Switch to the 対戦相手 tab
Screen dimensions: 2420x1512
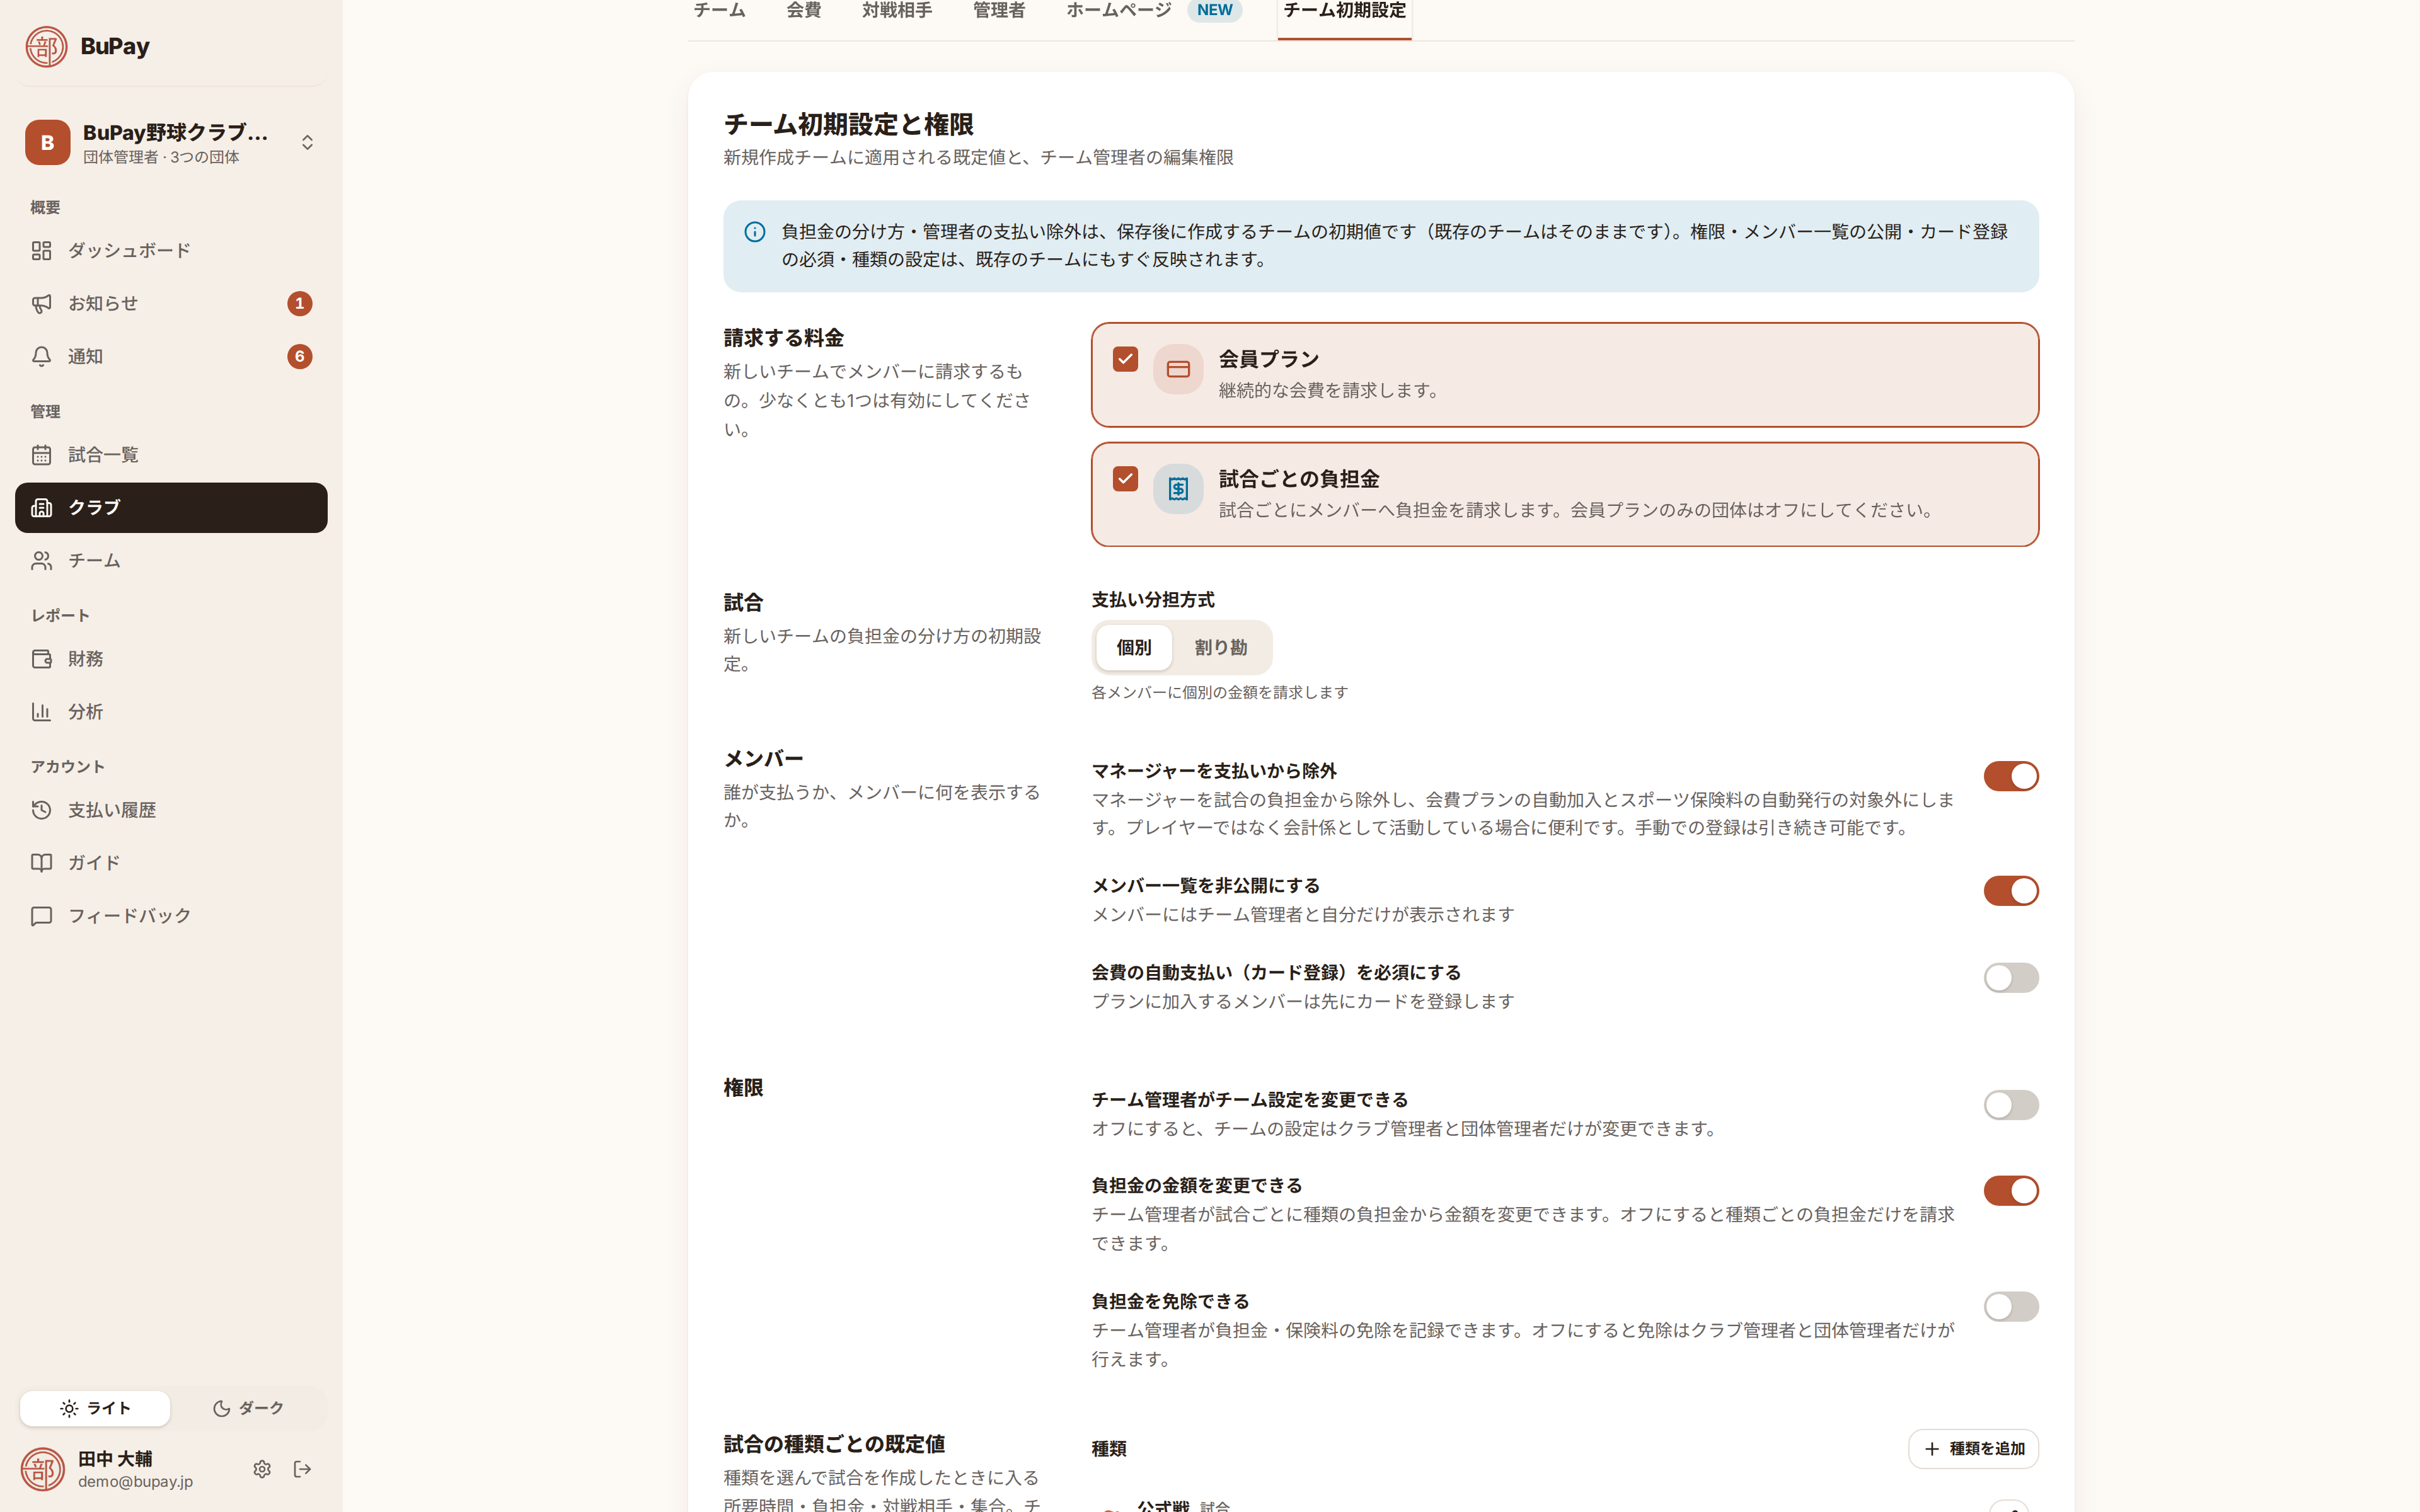[897, 11]
